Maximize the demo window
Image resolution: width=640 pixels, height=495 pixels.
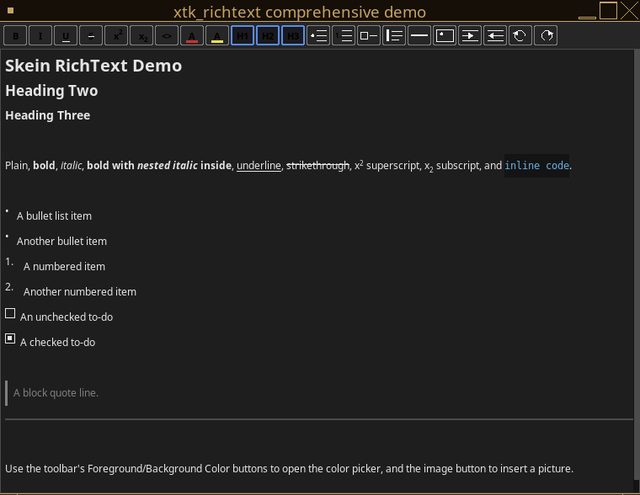(608, 11)
